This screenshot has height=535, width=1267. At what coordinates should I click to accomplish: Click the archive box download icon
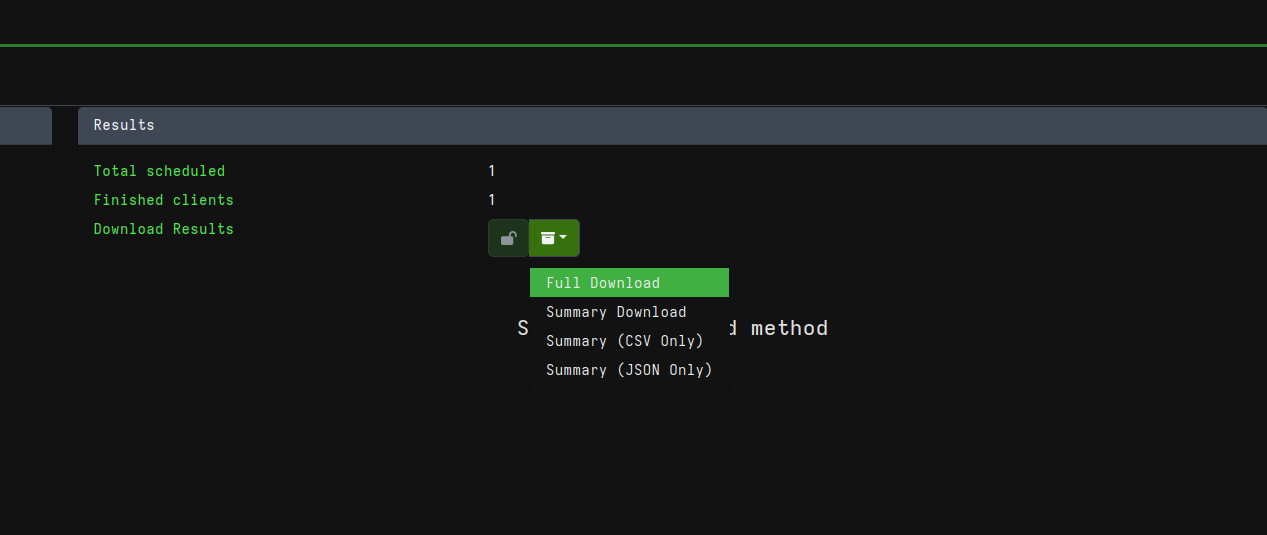pyautogui.click(x=547, y=238)
